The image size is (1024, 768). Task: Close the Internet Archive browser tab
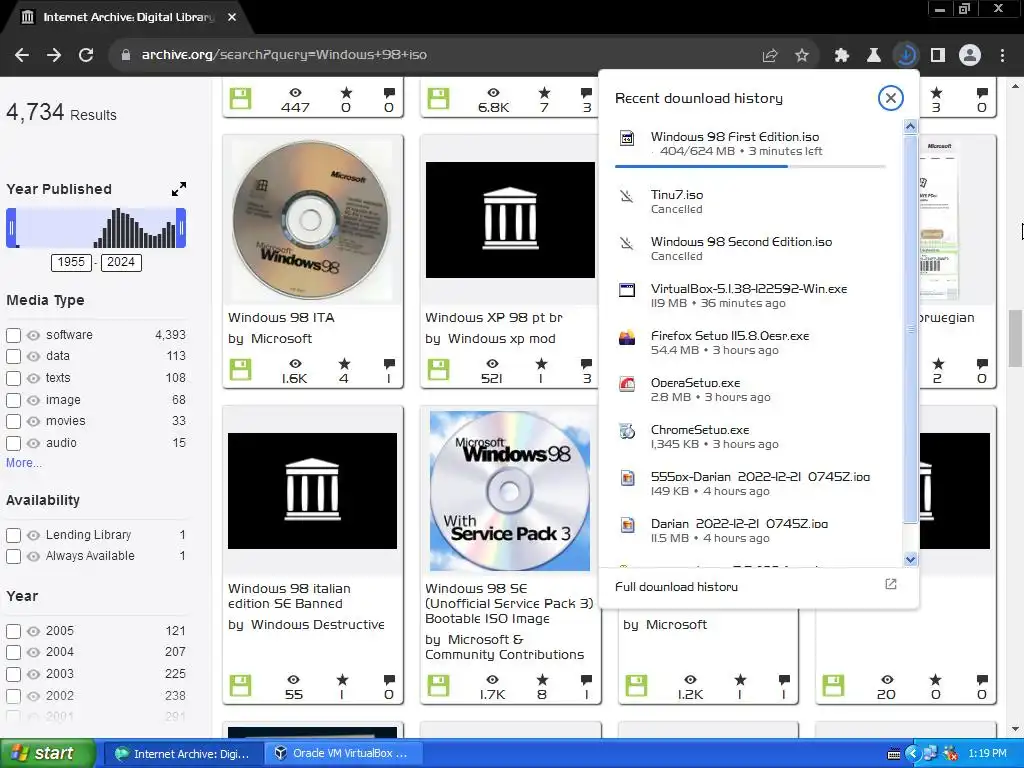(232, 17)
